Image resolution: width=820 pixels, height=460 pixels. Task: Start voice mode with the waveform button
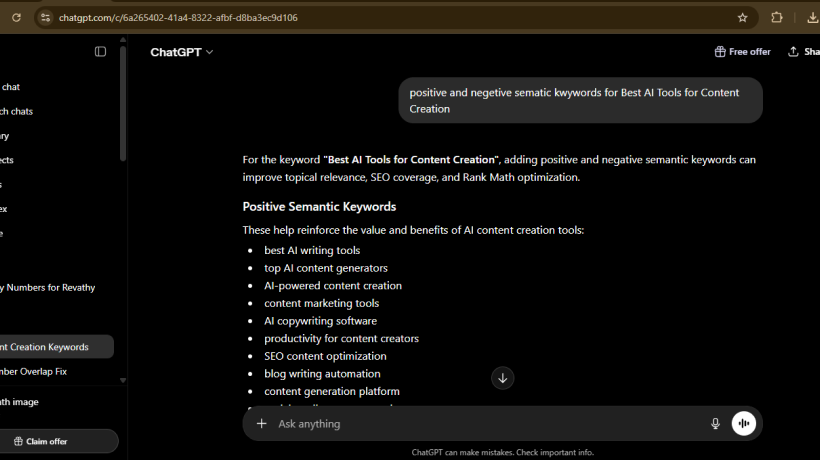click(744, 423)
